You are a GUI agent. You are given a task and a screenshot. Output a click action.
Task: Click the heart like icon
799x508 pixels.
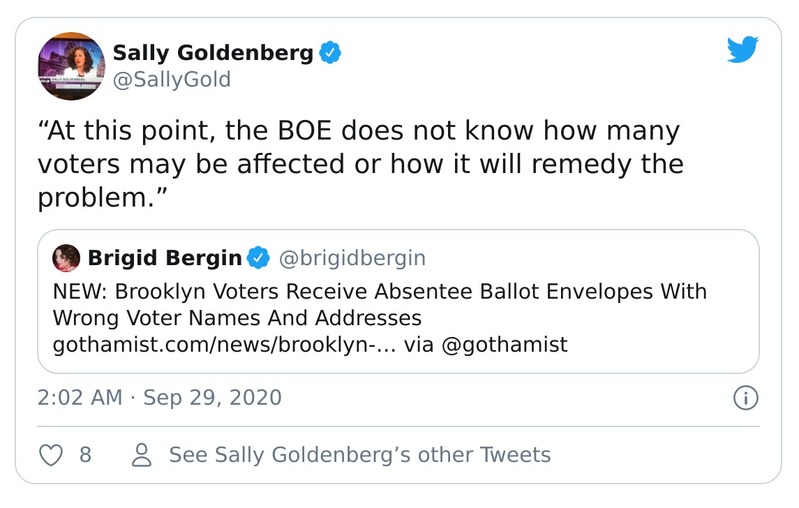coord(50,455)
